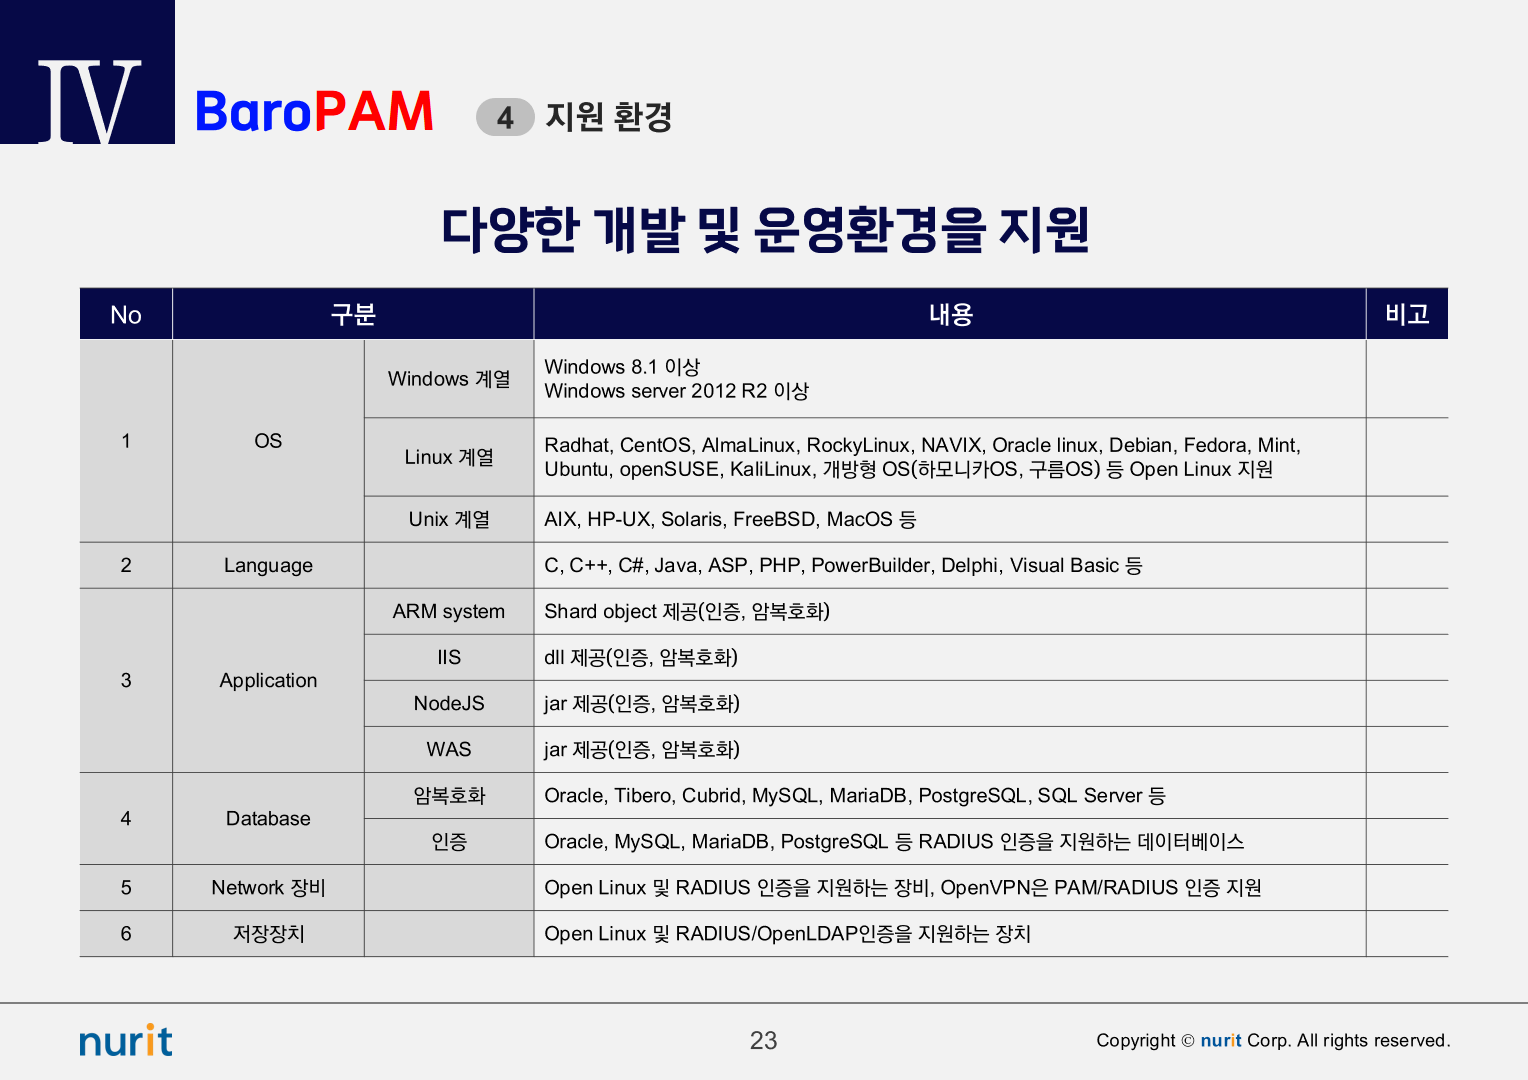The width and height of the screenshot is (1528, 1080).
Task: Click the 'C, C++, C#, Java, ASP' languages cell
Action: click(x=950, y=565)
